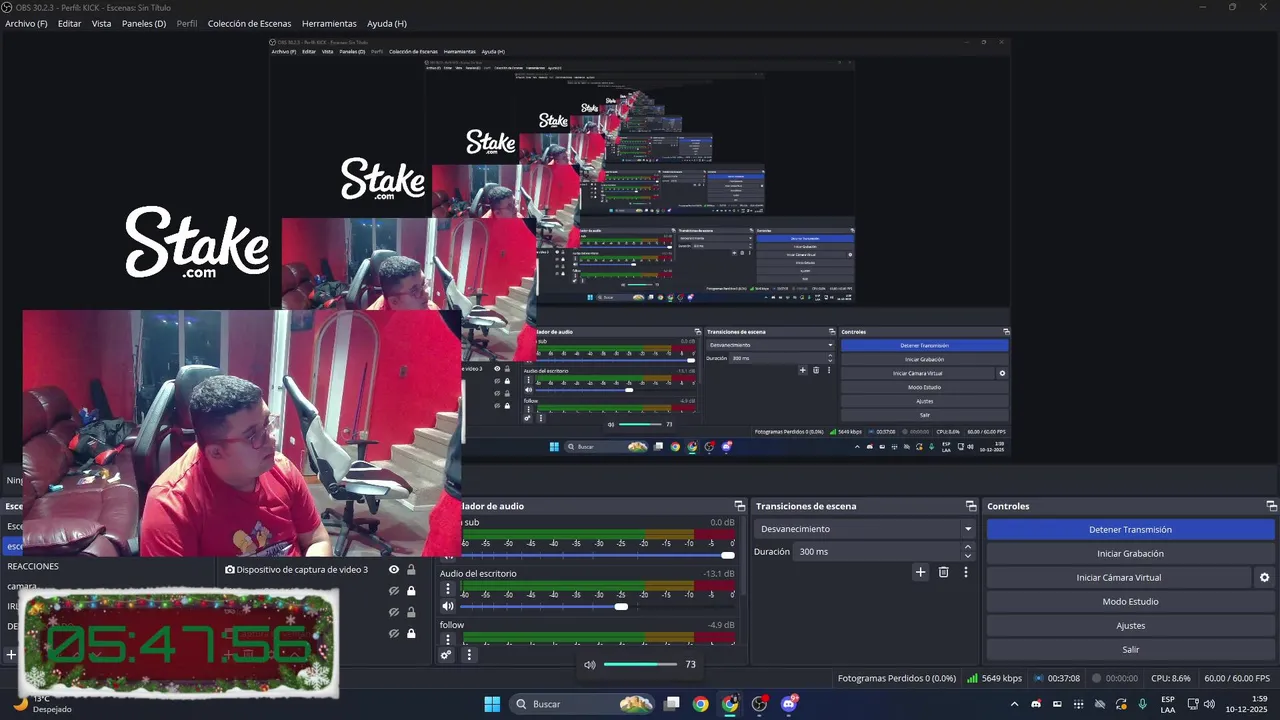The image size is (1280, 720).
Task: Click the recording time 00:00:00 status
Action: point(1115,678)
